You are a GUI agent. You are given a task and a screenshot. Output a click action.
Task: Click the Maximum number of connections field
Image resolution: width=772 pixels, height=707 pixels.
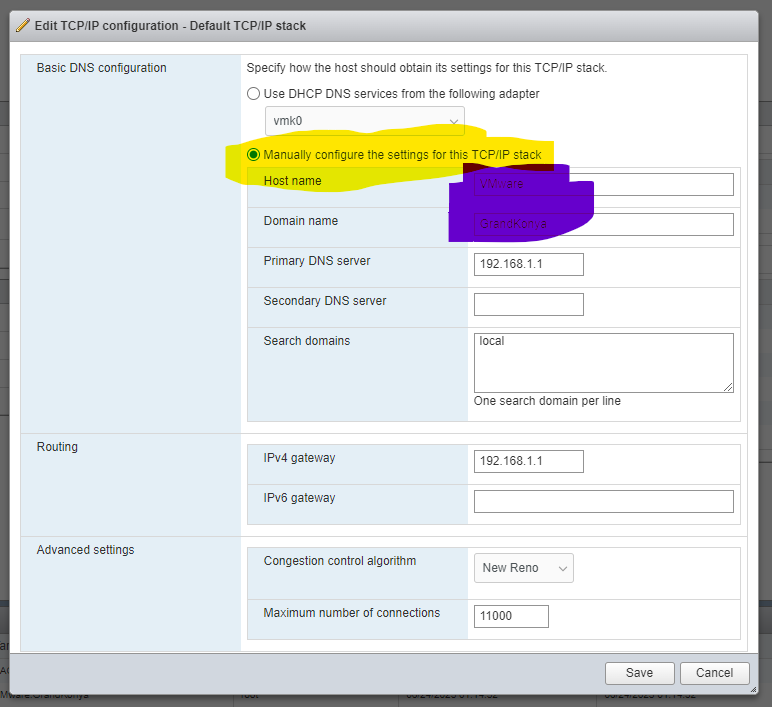coord(511,616)
